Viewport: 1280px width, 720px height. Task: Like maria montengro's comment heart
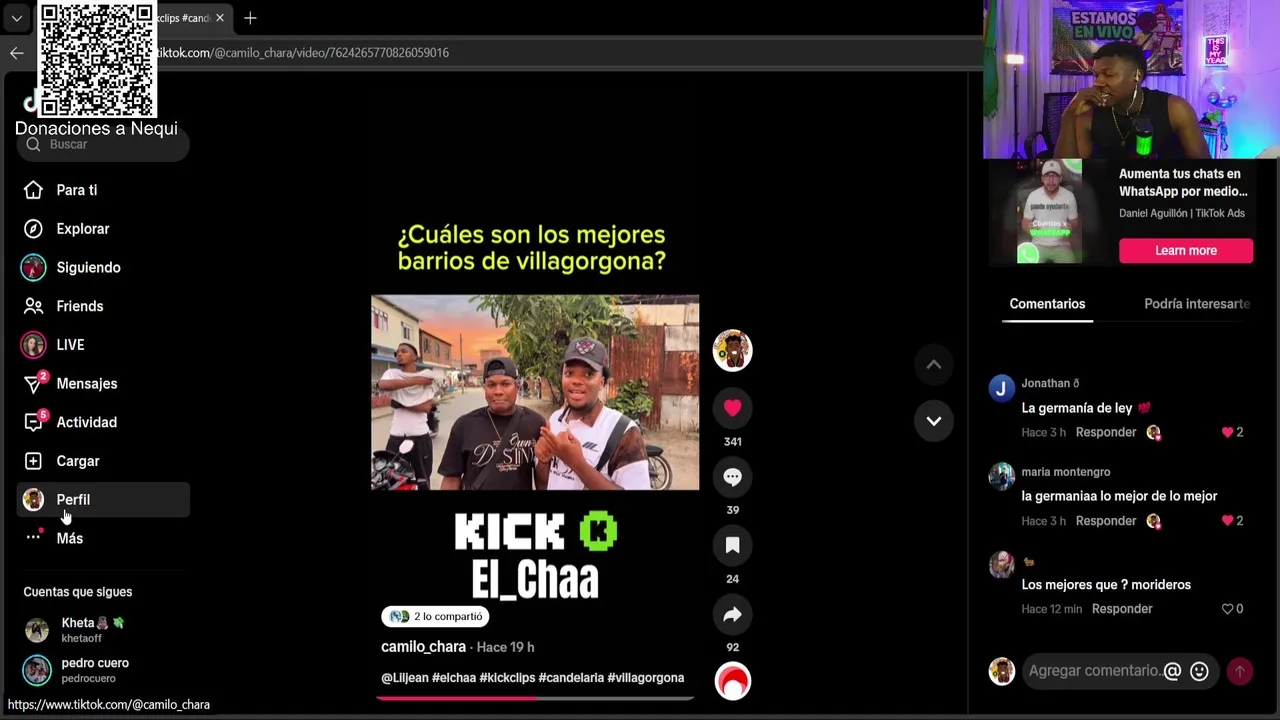click(1227, 521)
